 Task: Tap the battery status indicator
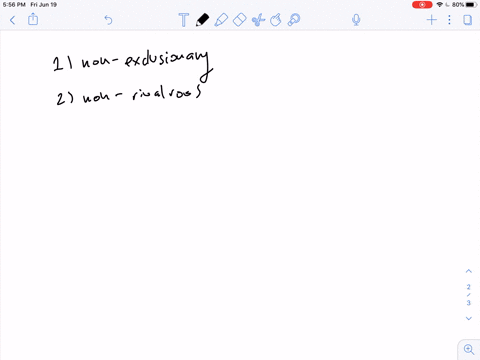pos(471,5)
